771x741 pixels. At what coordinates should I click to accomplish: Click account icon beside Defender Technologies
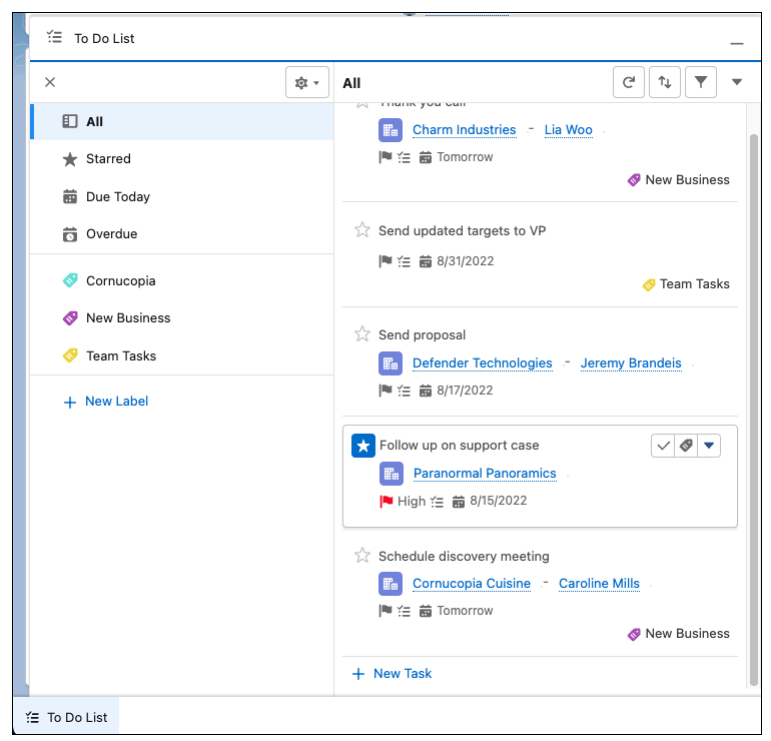390,363
